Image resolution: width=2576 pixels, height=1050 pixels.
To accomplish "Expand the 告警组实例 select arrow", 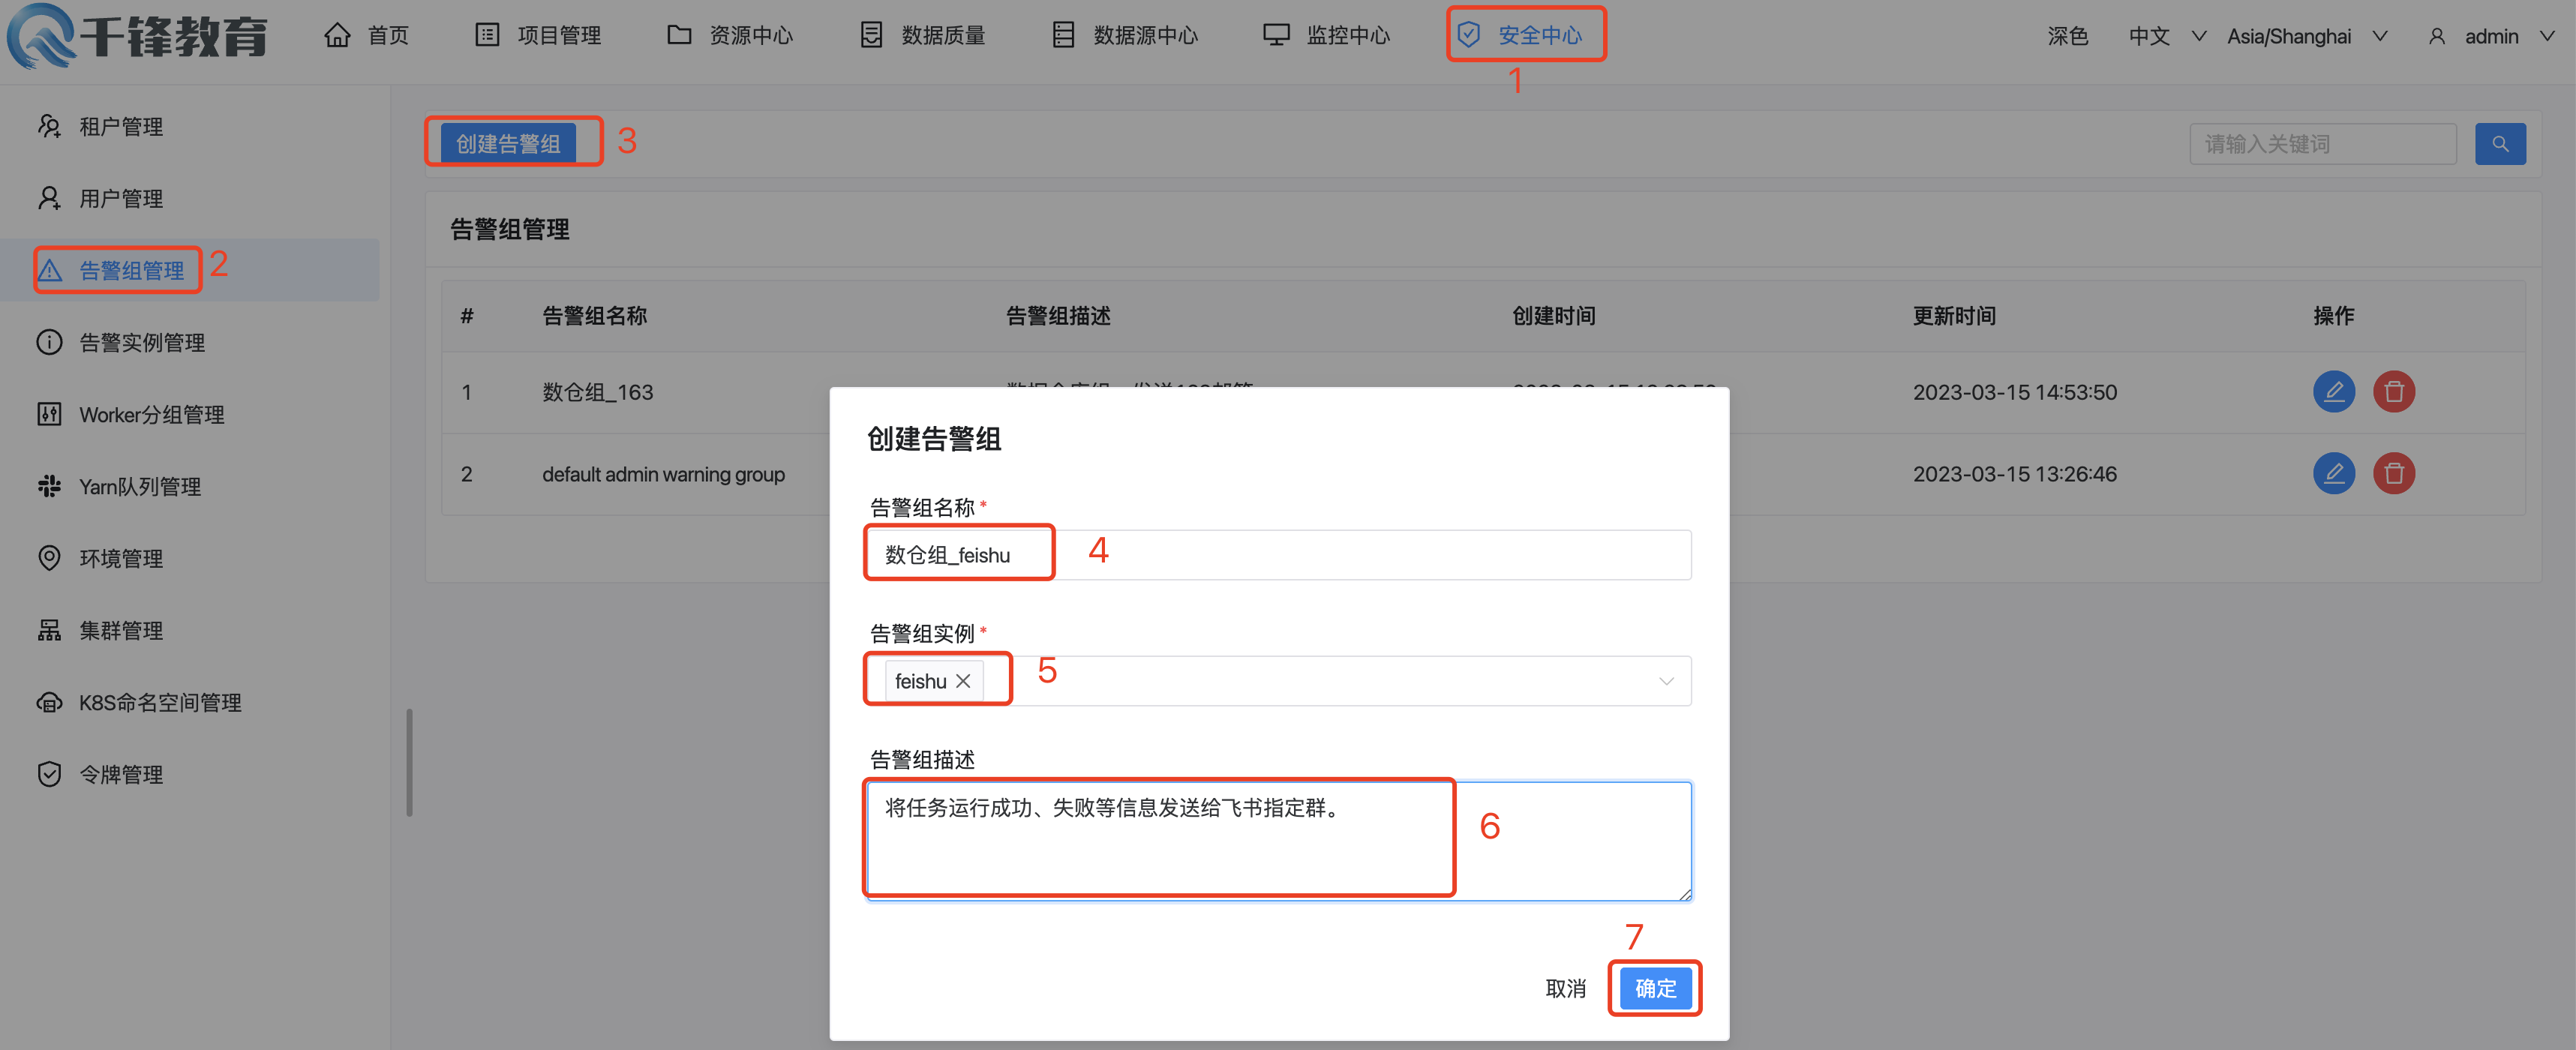I will click(x=1665, y=681).
